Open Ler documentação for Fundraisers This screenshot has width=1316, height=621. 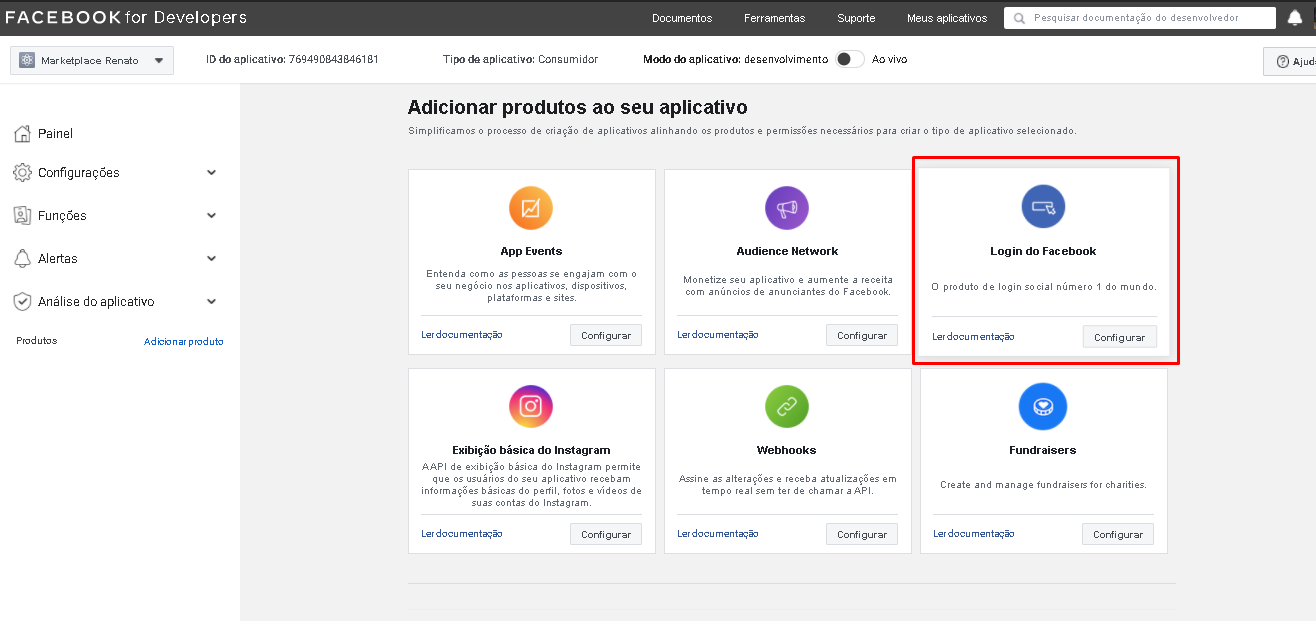974,534
